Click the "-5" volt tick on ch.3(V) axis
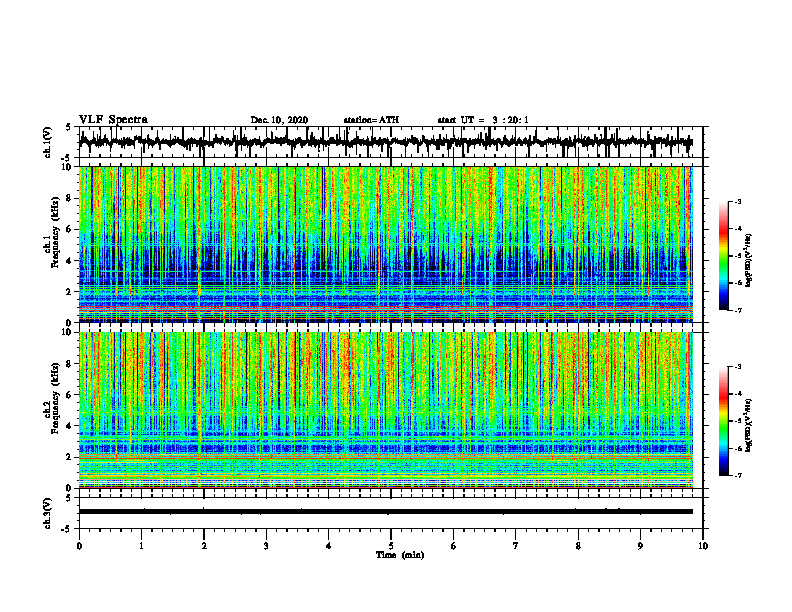 [67, 529]
